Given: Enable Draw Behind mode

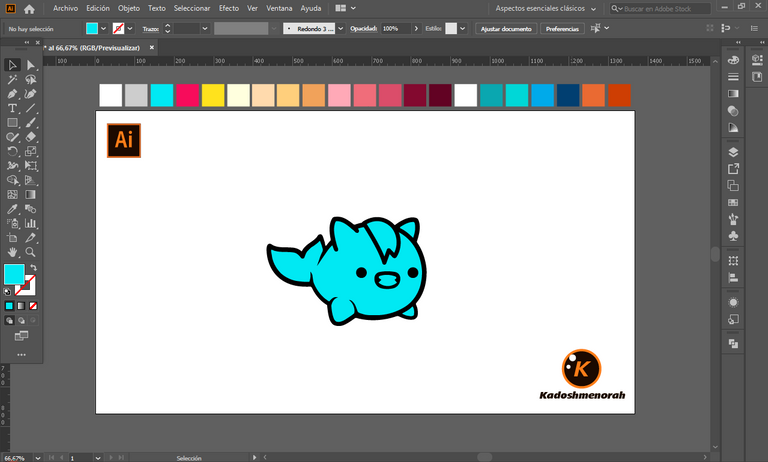Looking at the screenshot, I should (21, 320).
